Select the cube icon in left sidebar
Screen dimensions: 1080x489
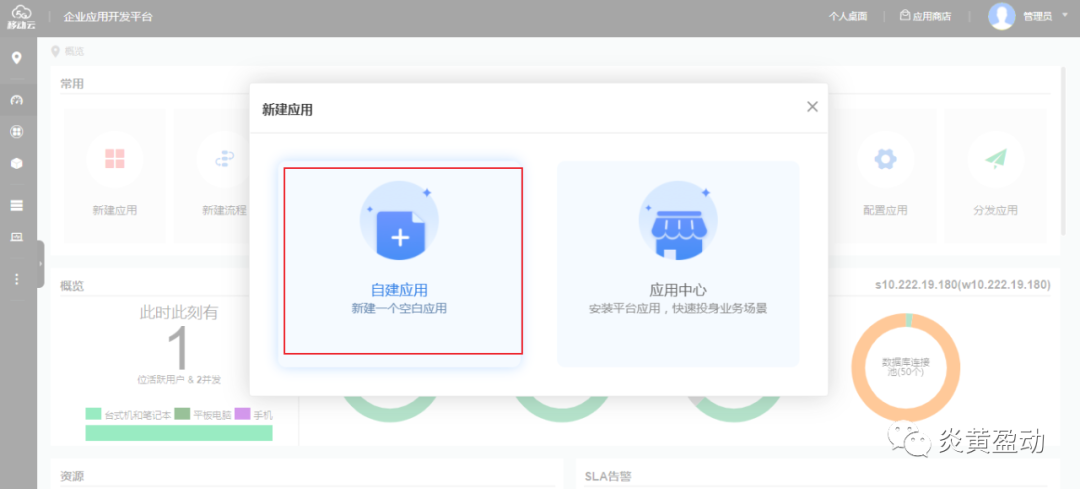(x=16, y=163)
